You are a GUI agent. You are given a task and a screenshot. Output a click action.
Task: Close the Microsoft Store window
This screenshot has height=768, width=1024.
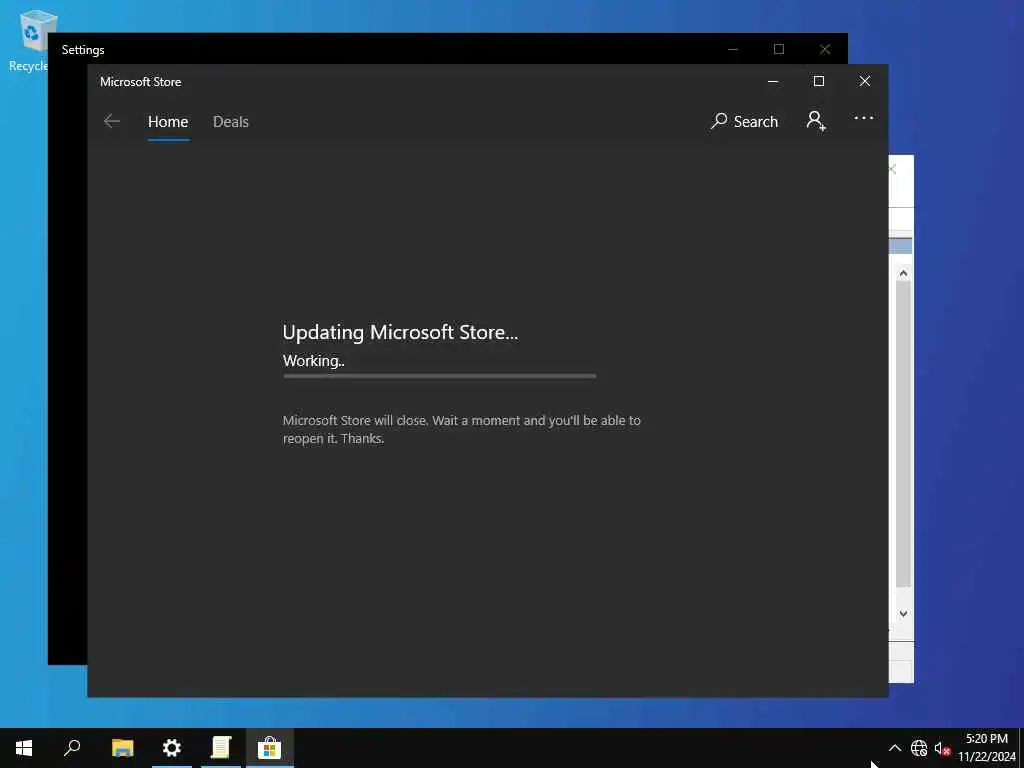[865, 81]
